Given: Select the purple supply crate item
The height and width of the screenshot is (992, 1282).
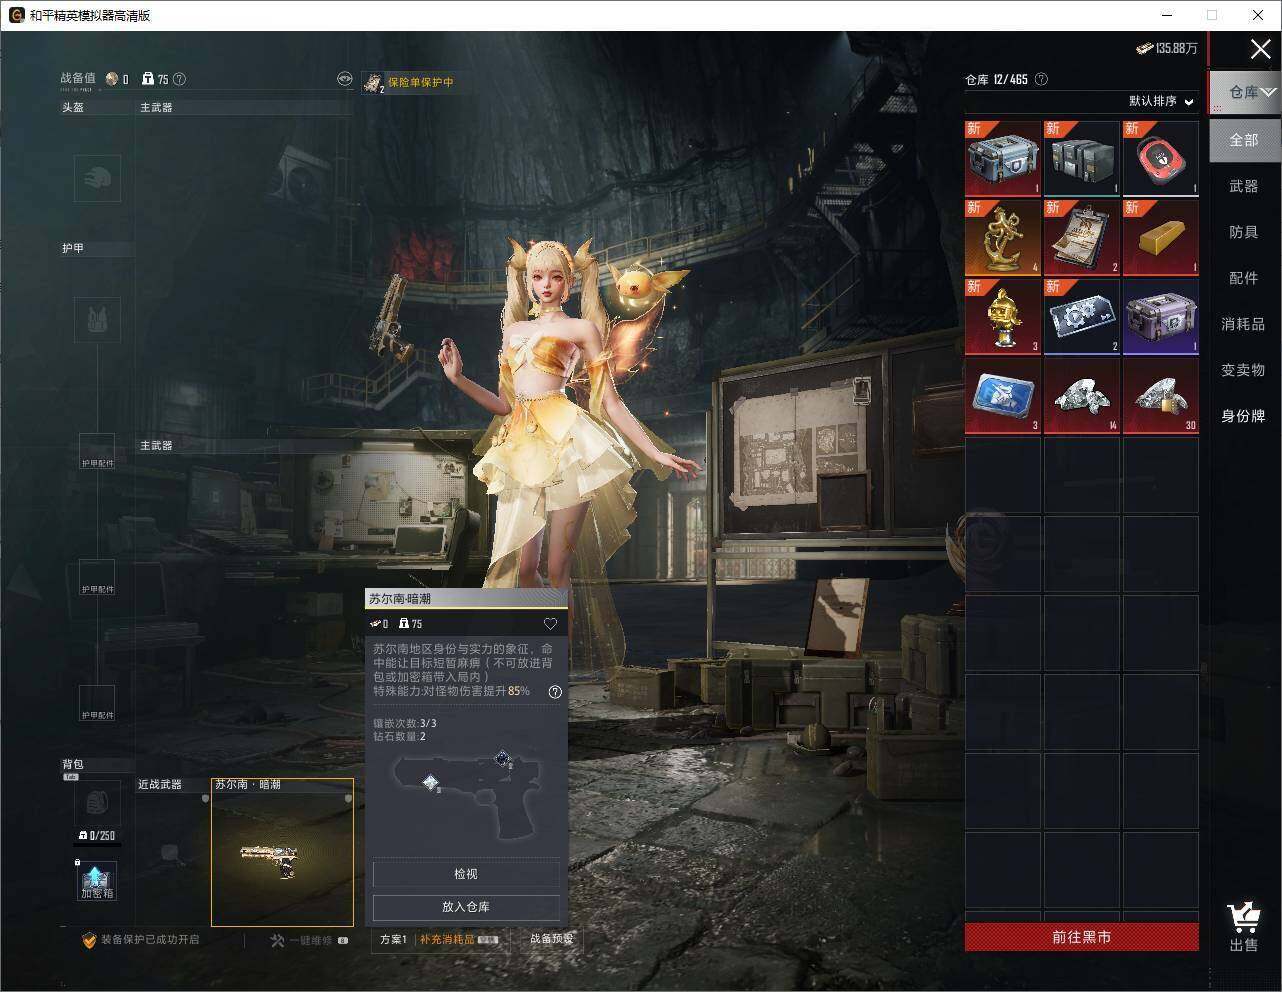Looking at the screenshot, I should coord(1161,316).
